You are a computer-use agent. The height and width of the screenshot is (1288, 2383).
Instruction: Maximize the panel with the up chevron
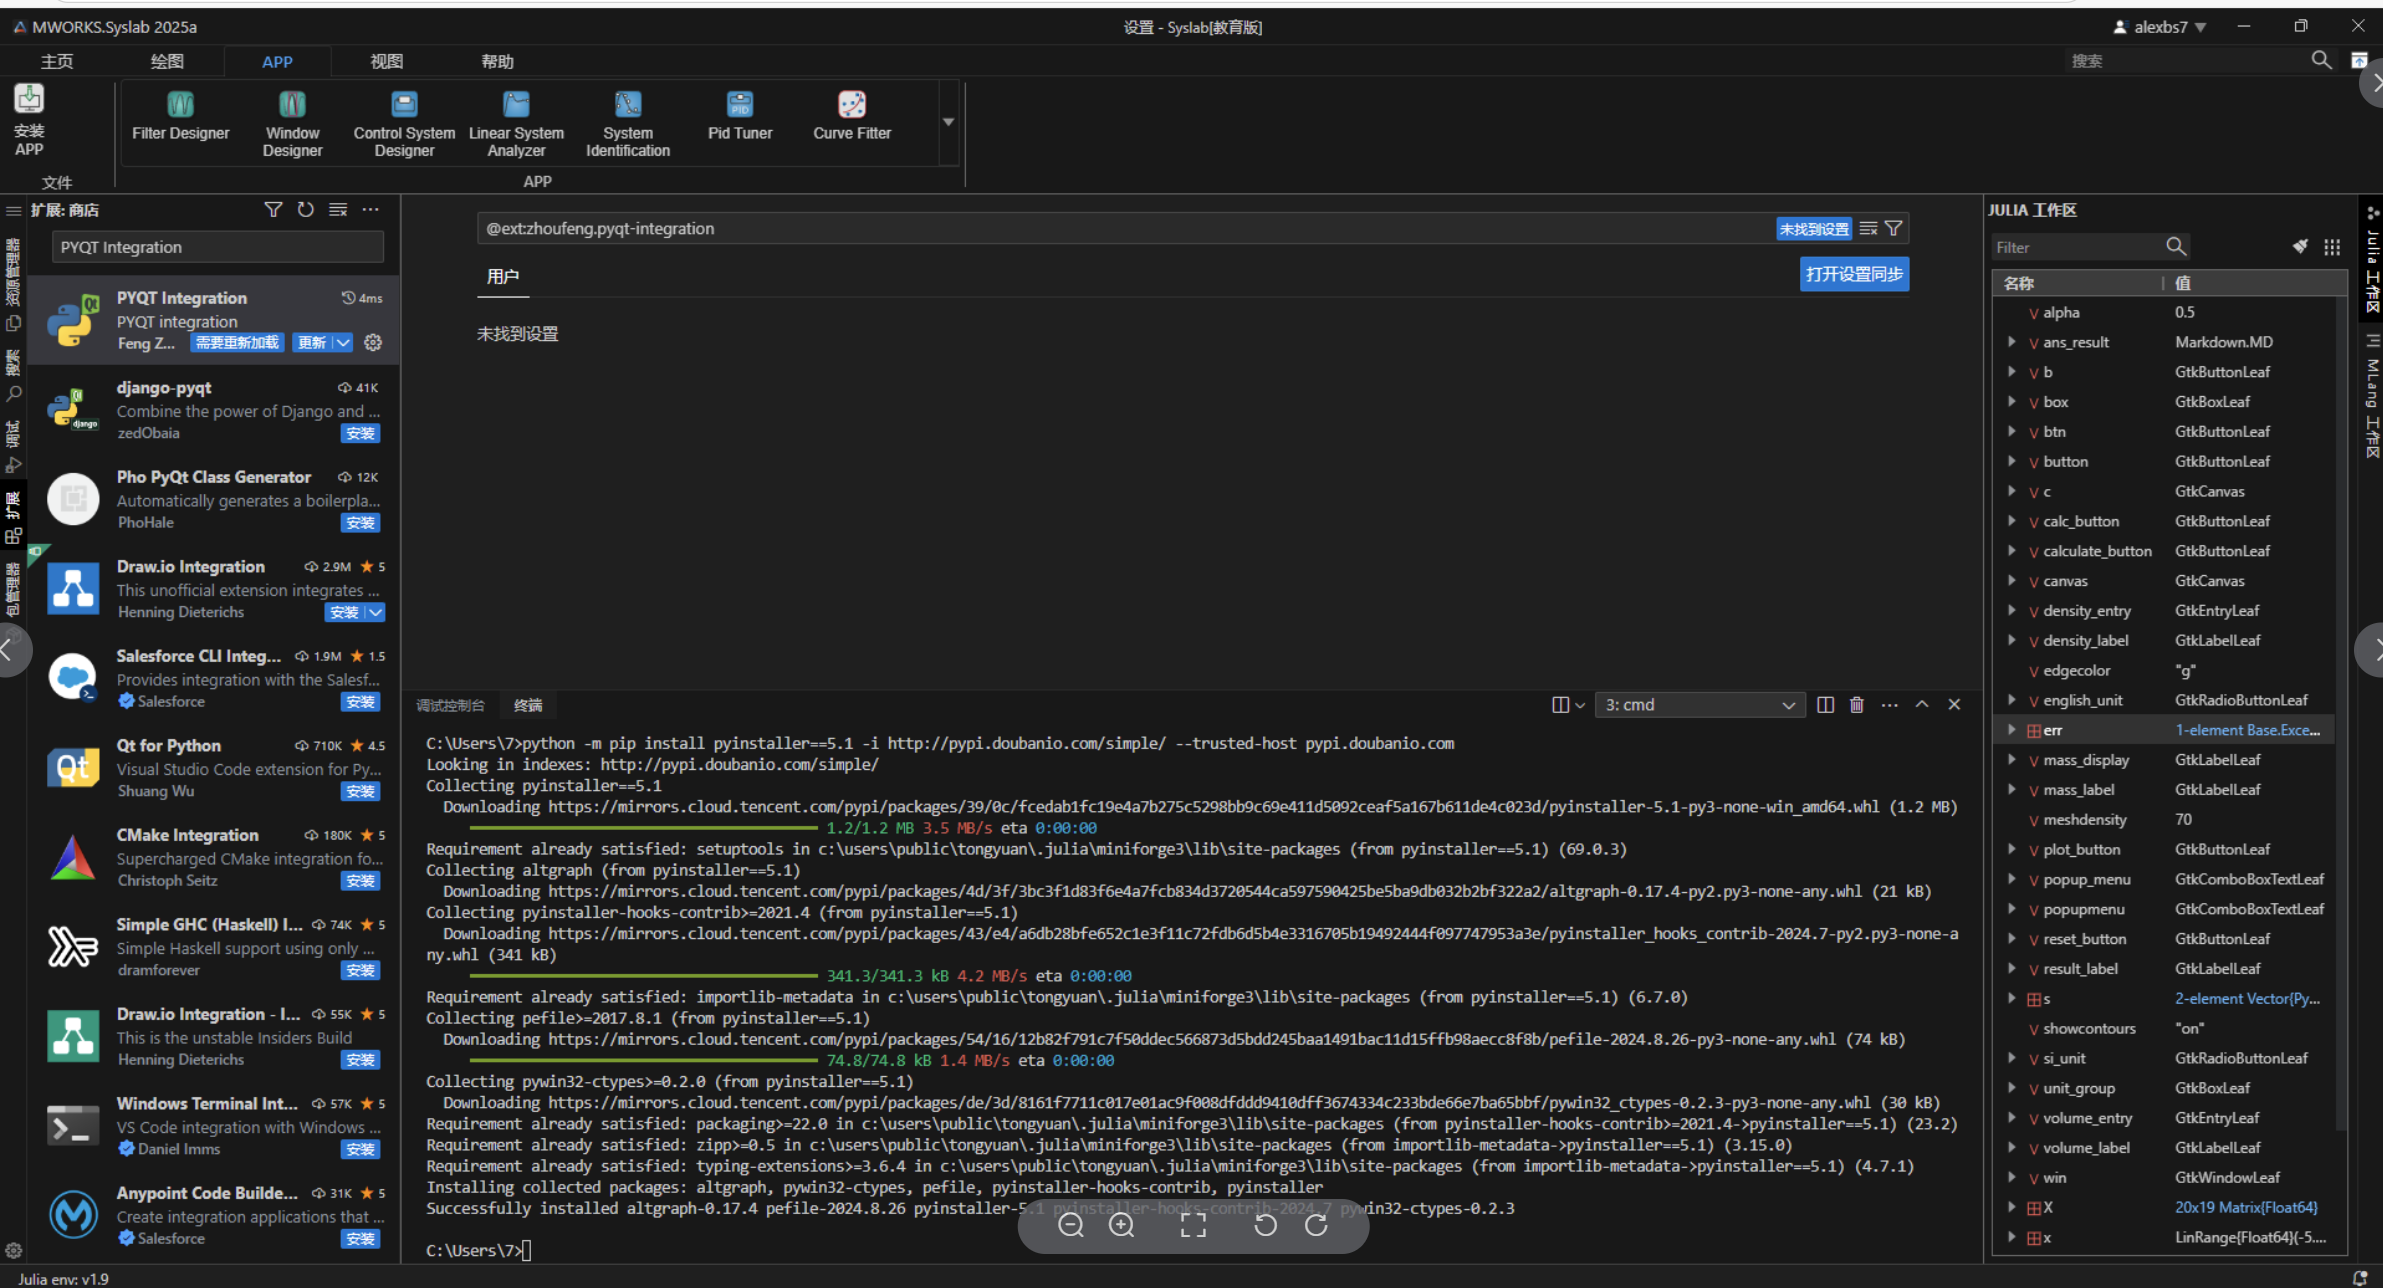tap(1921, 705)
